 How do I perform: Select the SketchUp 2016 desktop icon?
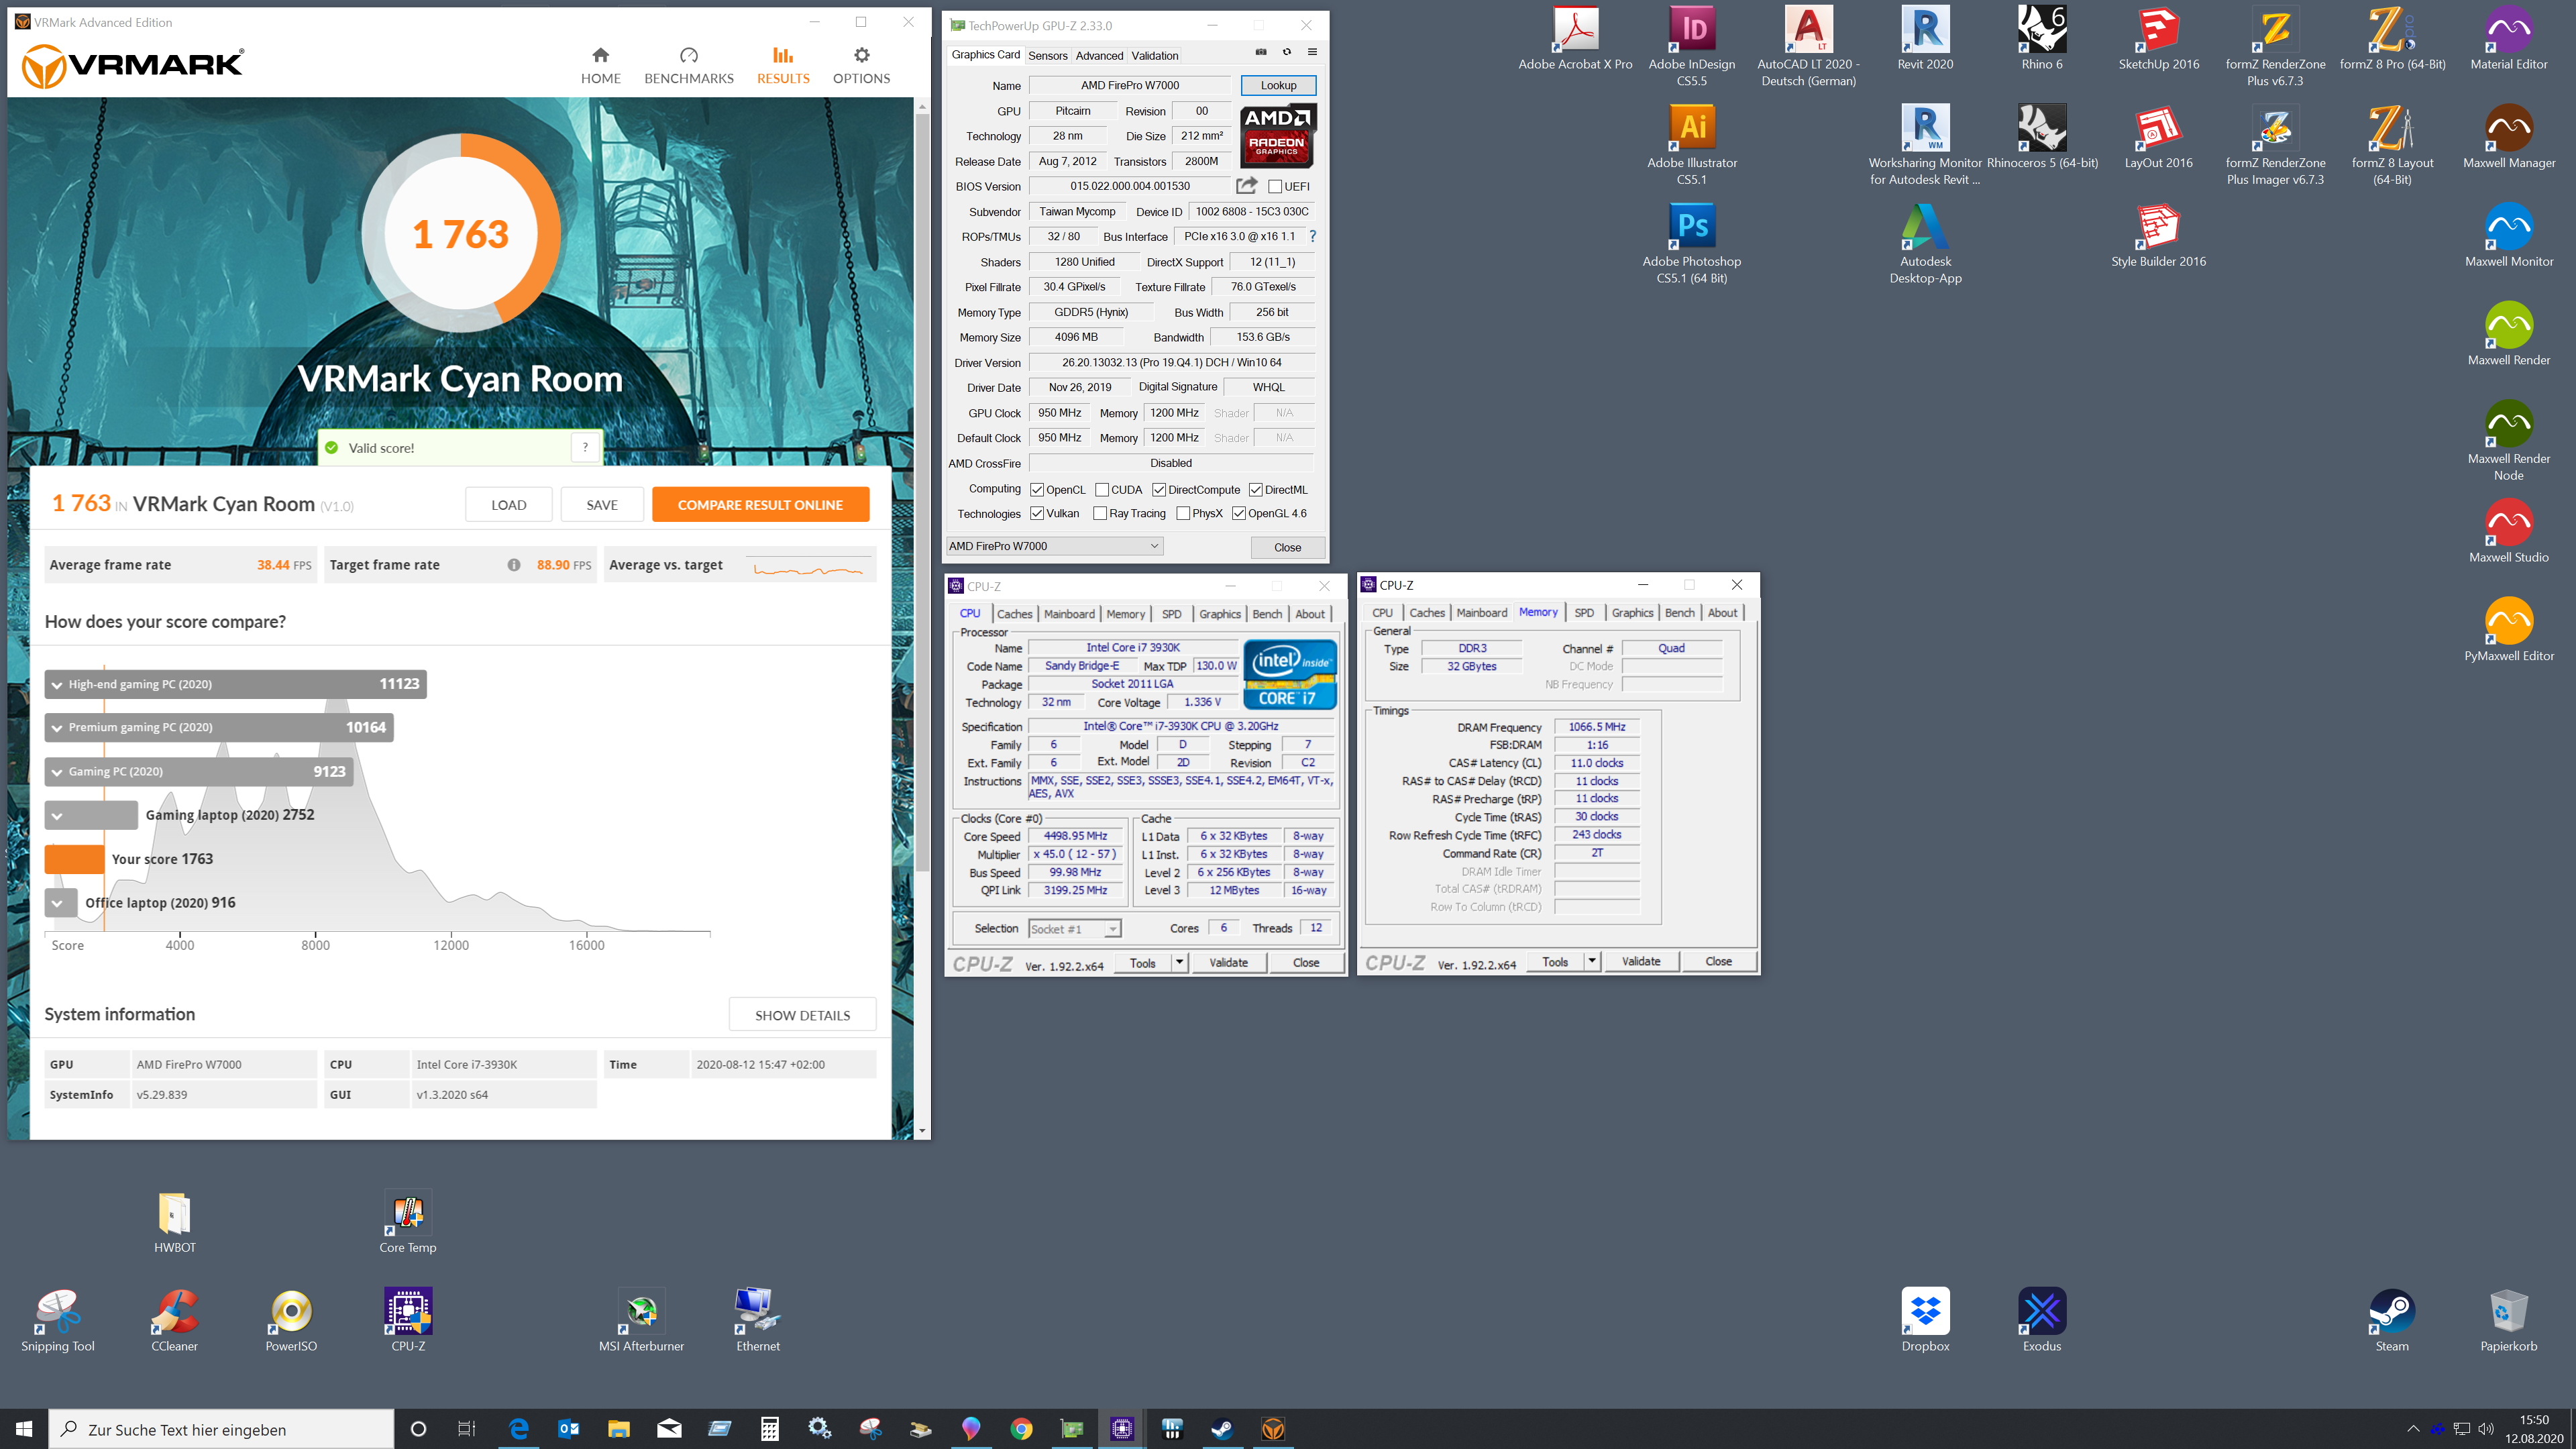tap(2158, 38)
